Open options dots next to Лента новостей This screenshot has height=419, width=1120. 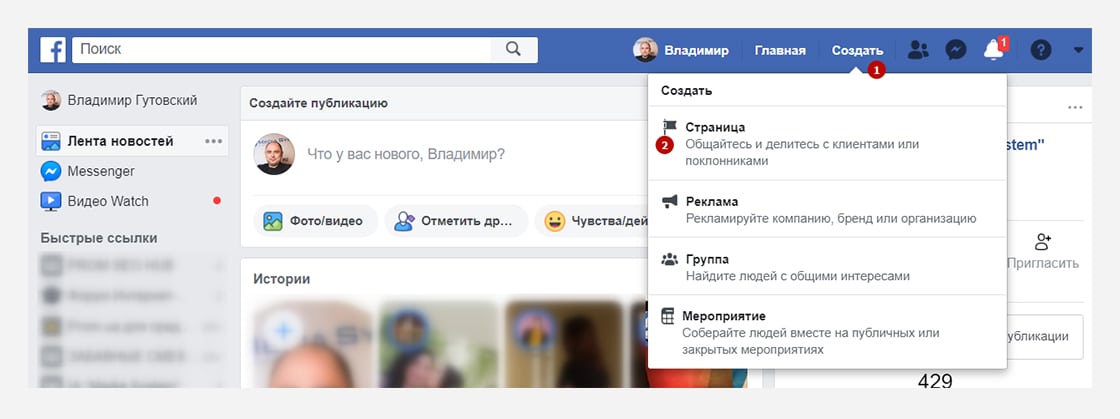[x=214, y=141]
